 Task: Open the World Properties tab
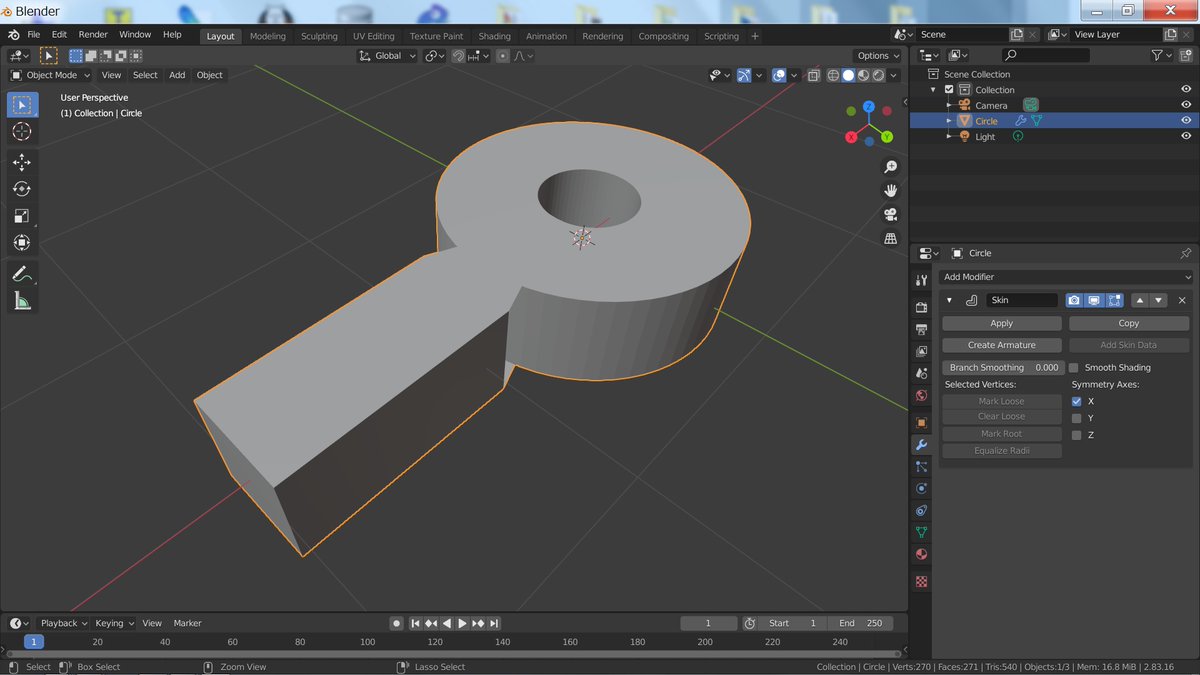921,395
